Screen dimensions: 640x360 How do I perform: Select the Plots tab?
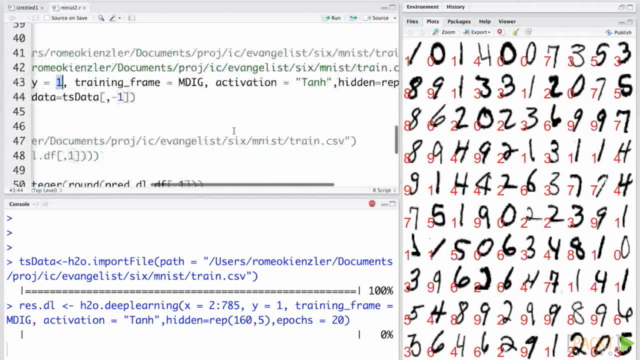[433, 22]
